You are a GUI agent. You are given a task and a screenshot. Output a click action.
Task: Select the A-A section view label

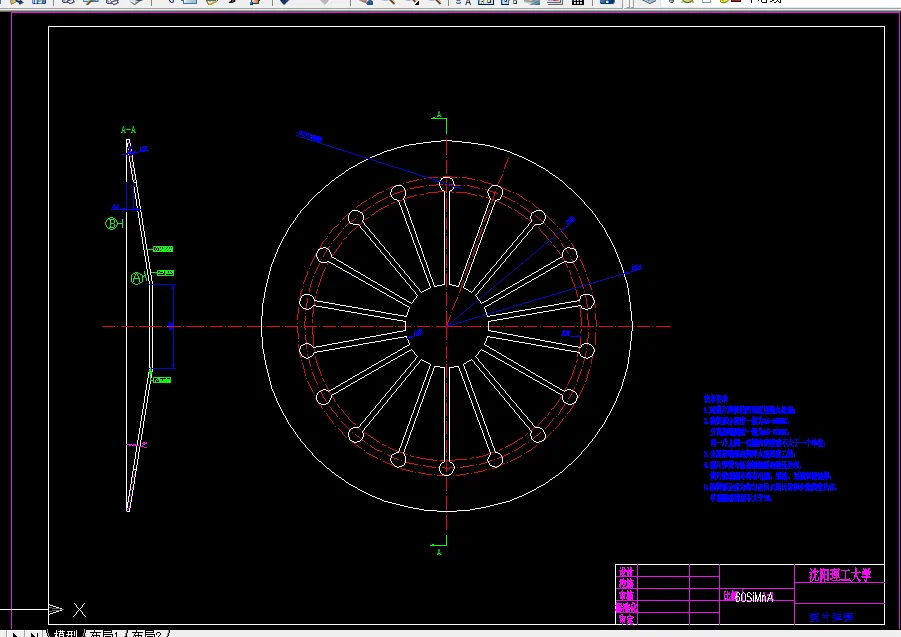point(128,130)
